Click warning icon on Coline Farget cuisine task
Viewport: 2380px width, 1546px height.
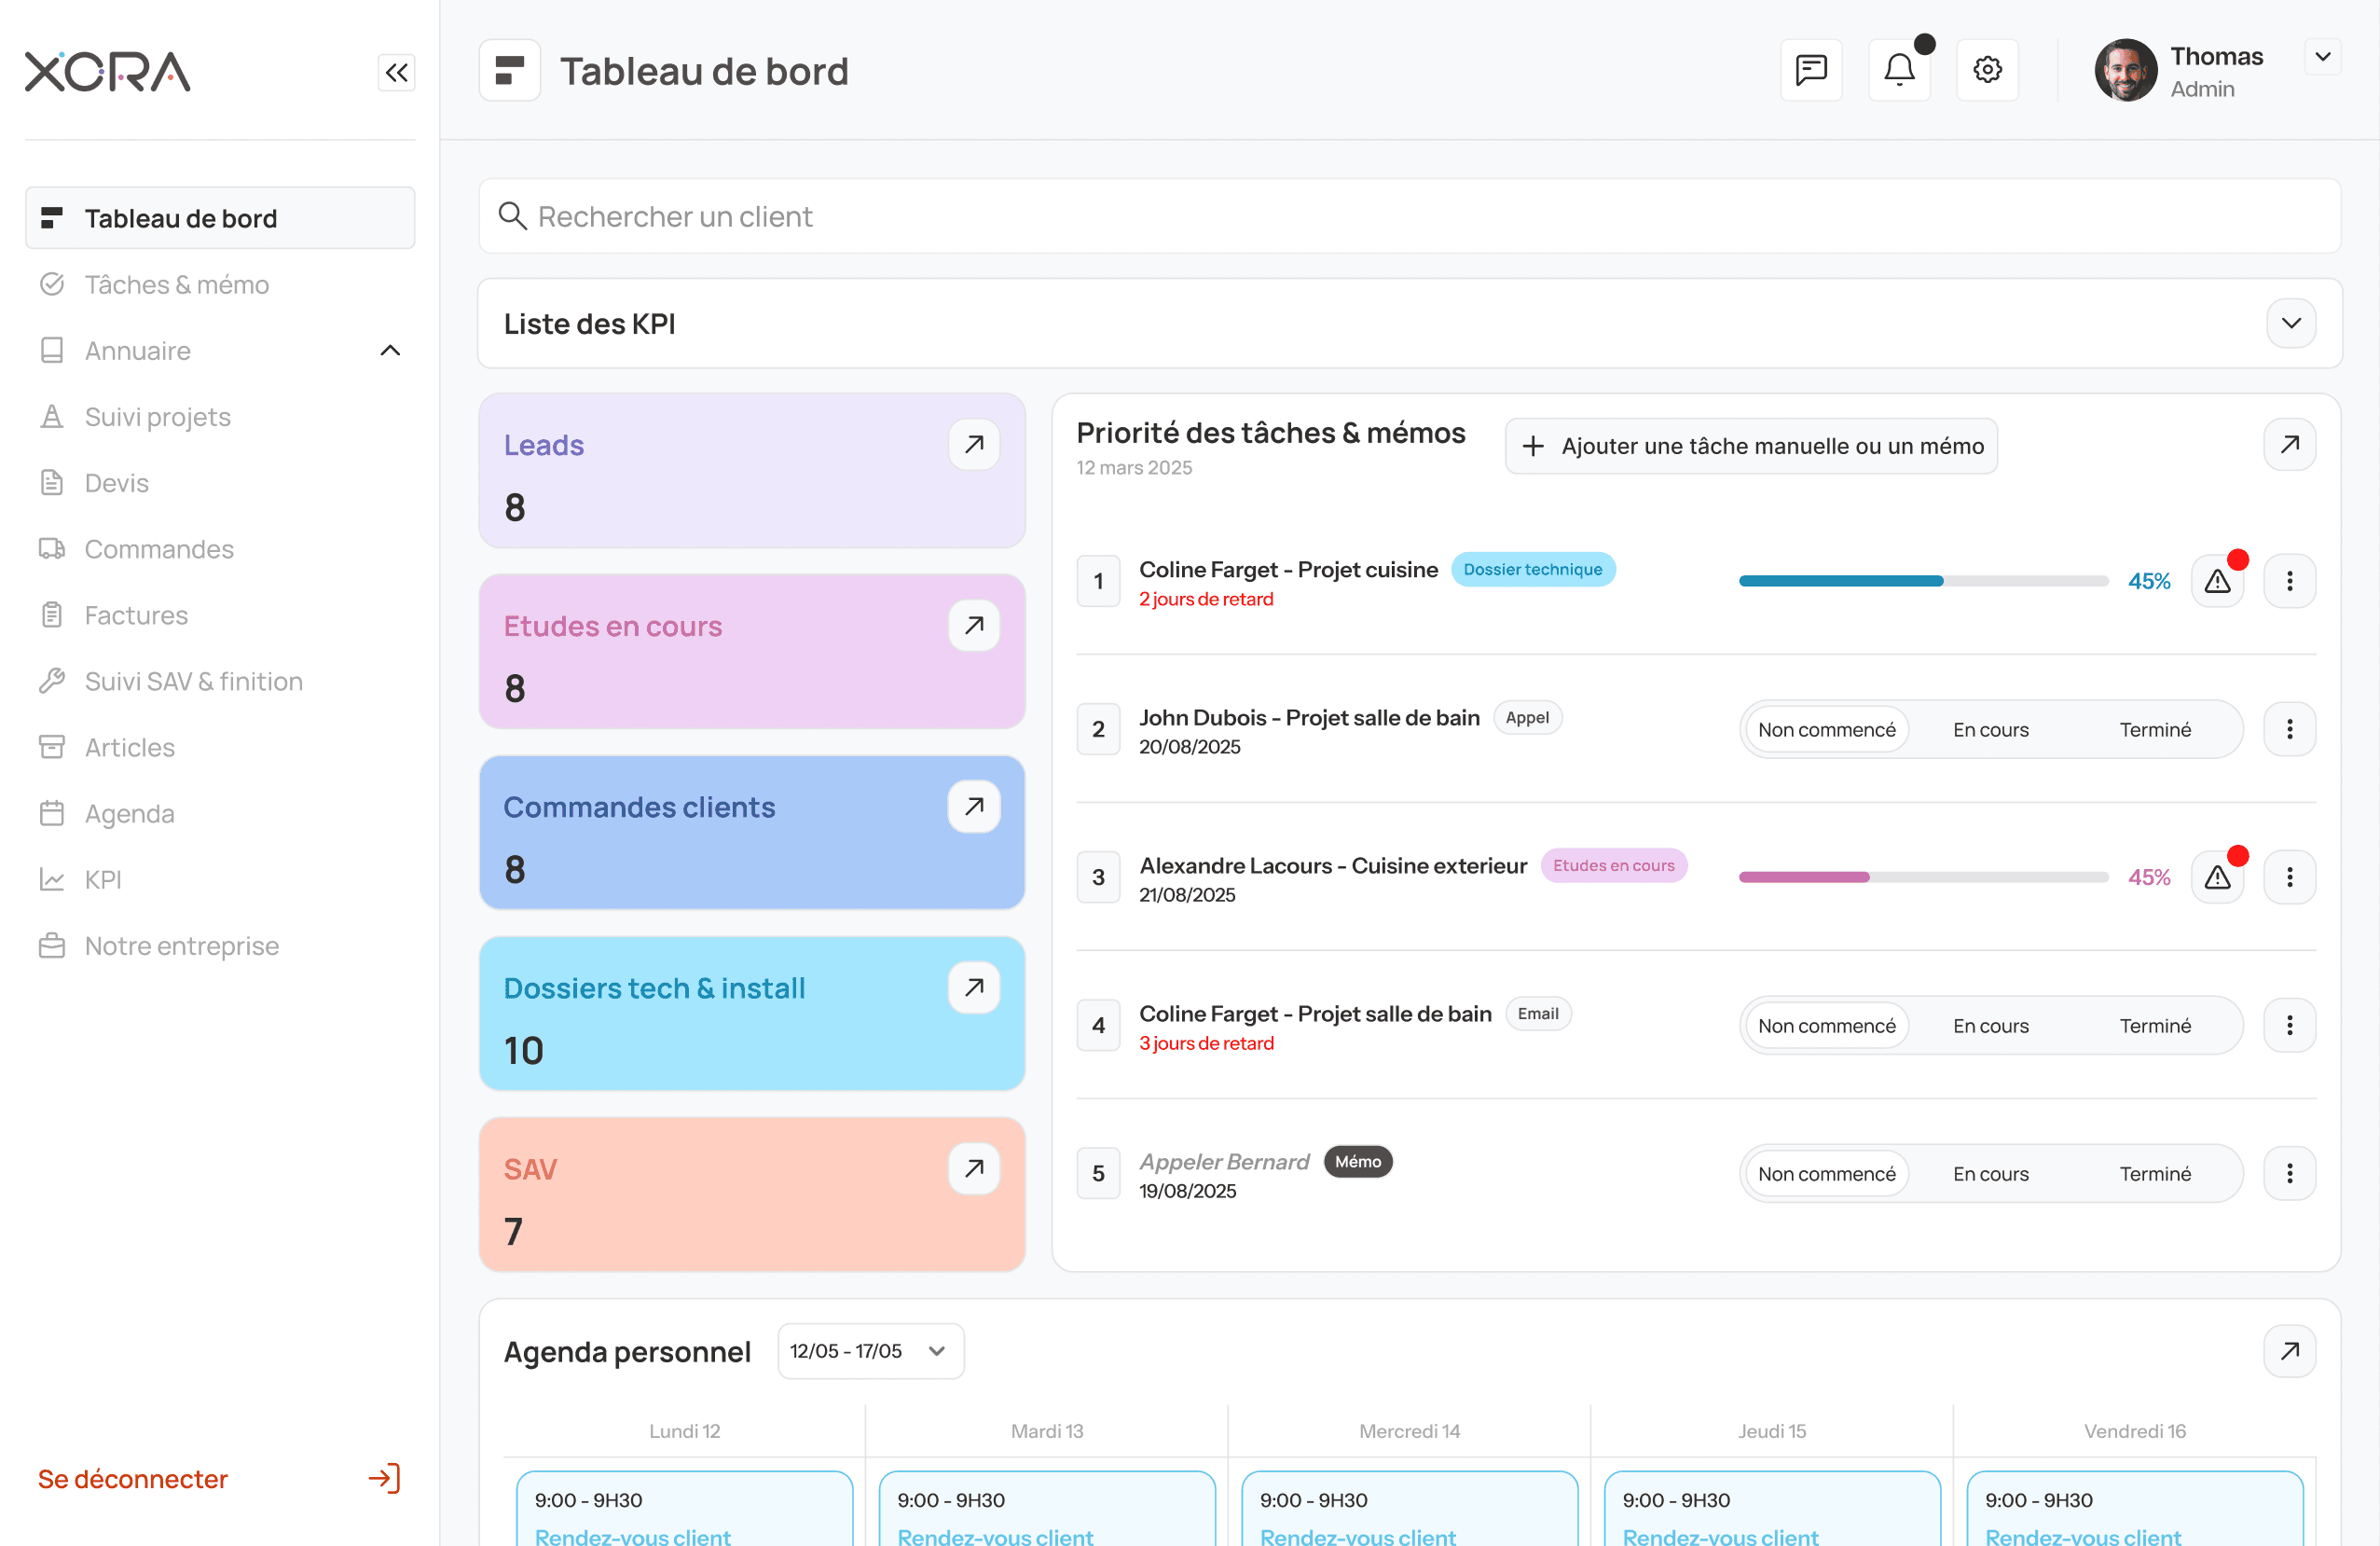(2216, 581)
